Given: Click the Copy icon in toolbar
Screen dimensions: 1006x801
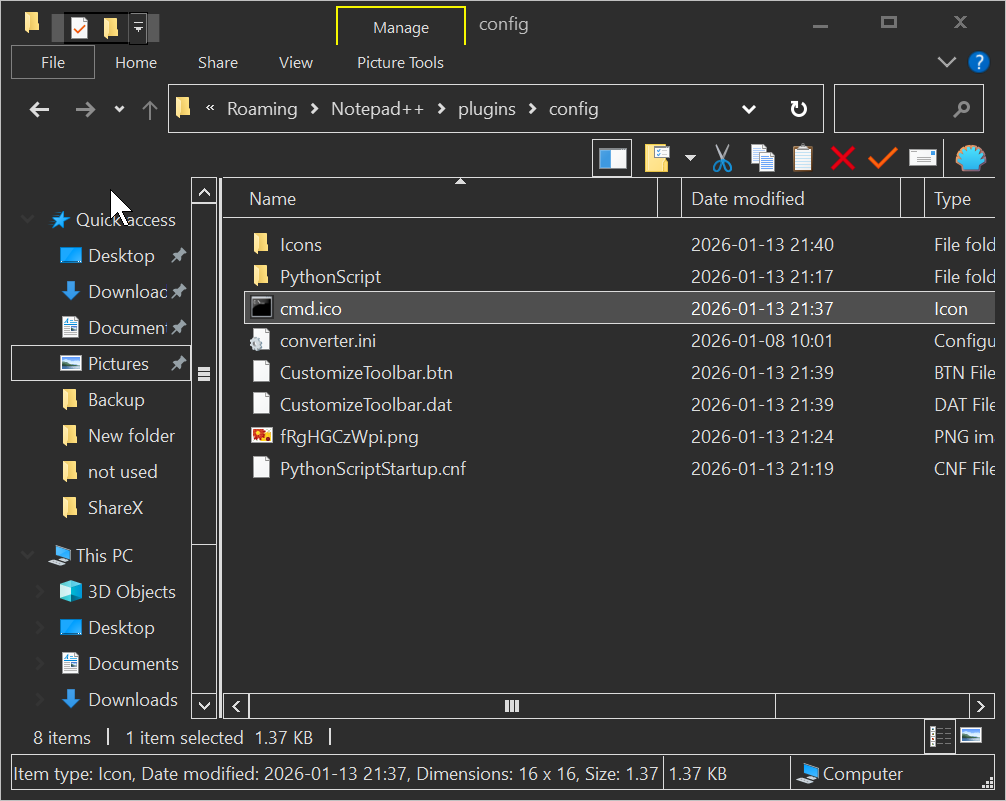Looking at the screenshot, I should (762, 158).
